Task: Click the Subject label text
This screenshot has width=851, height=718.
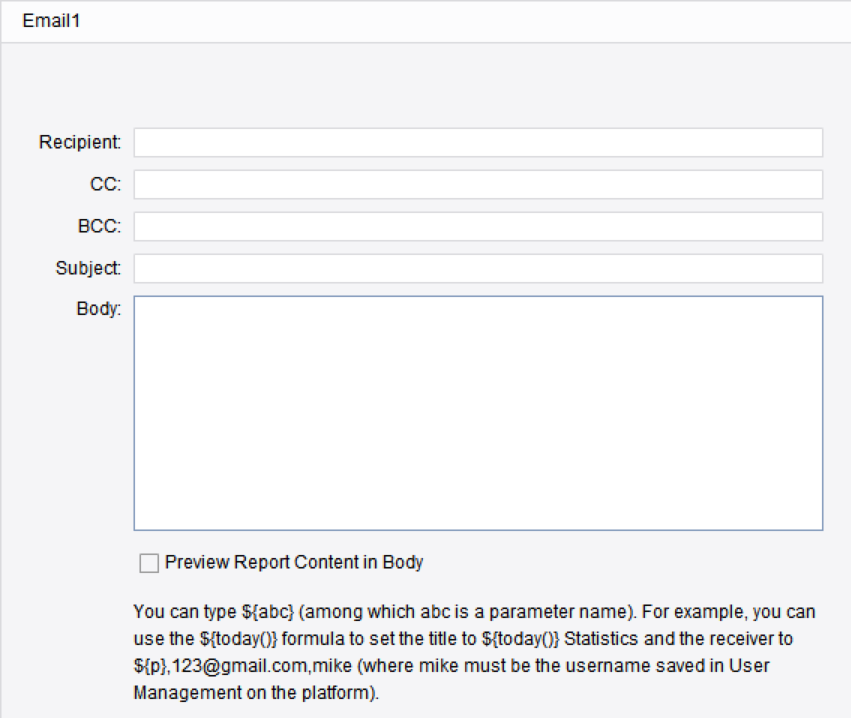Action: (x=88, y=268)
